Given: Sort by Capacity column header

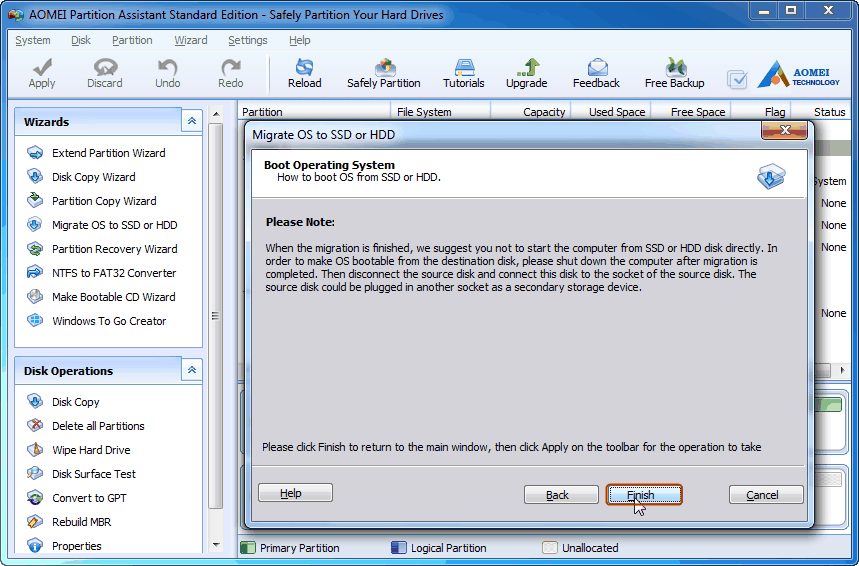Looking at the screenshot, I should click(531, 112).
